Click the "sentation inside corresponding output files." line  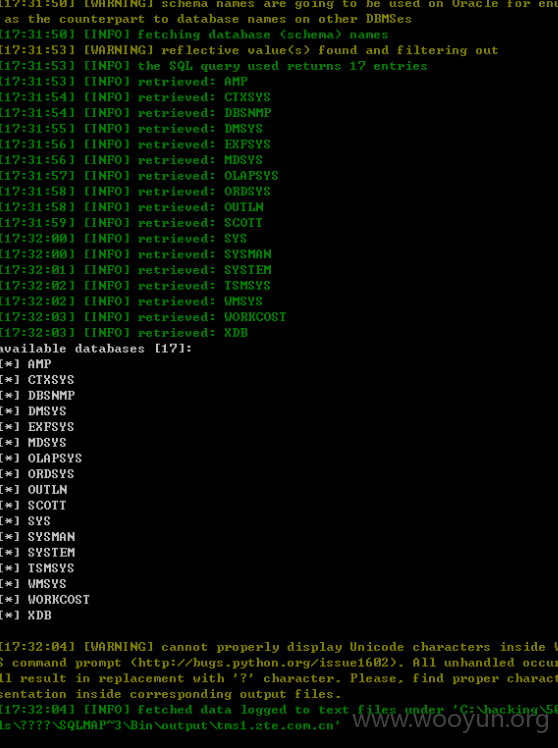[170, 695]
